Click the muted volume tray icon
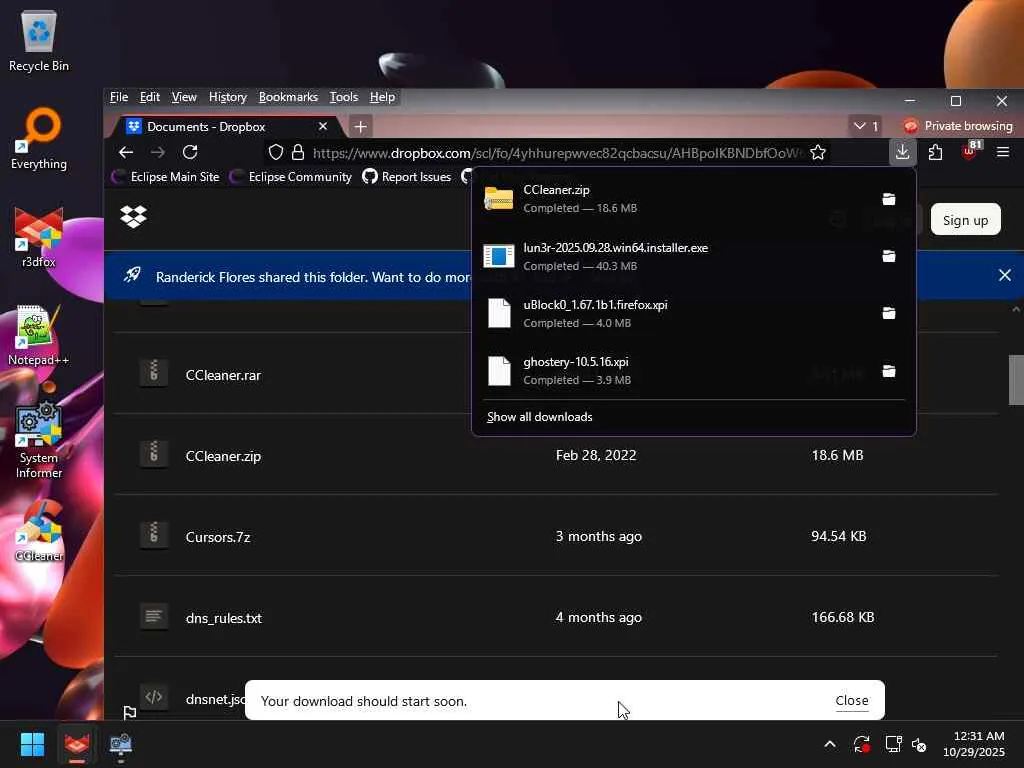 click(x=919, y=744)
